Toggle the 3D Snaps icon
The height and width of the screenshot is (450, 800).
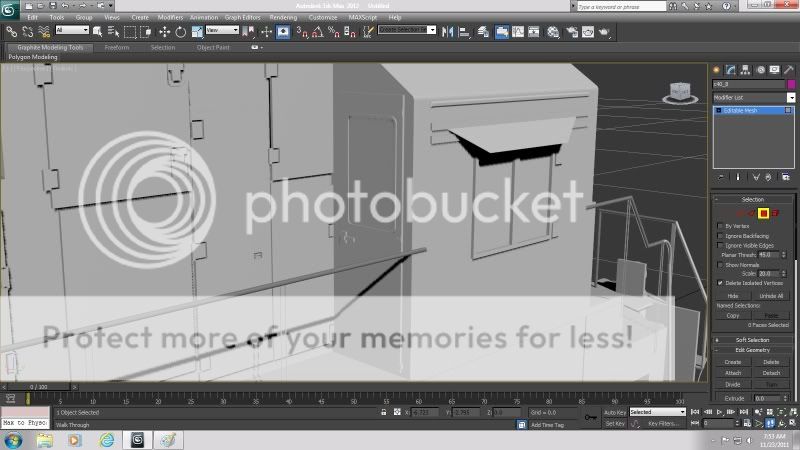coord(302,32)
